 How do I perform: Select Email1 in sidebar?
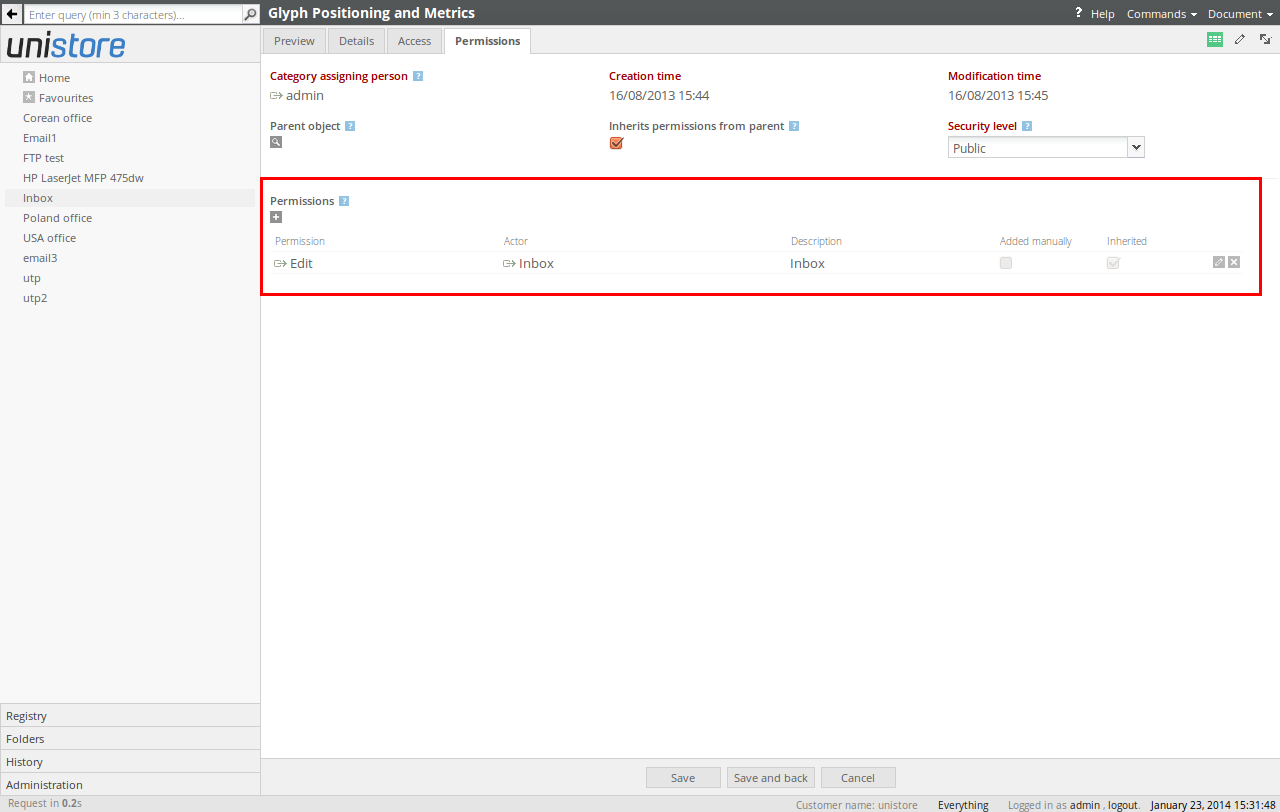(x=40, y=138)
